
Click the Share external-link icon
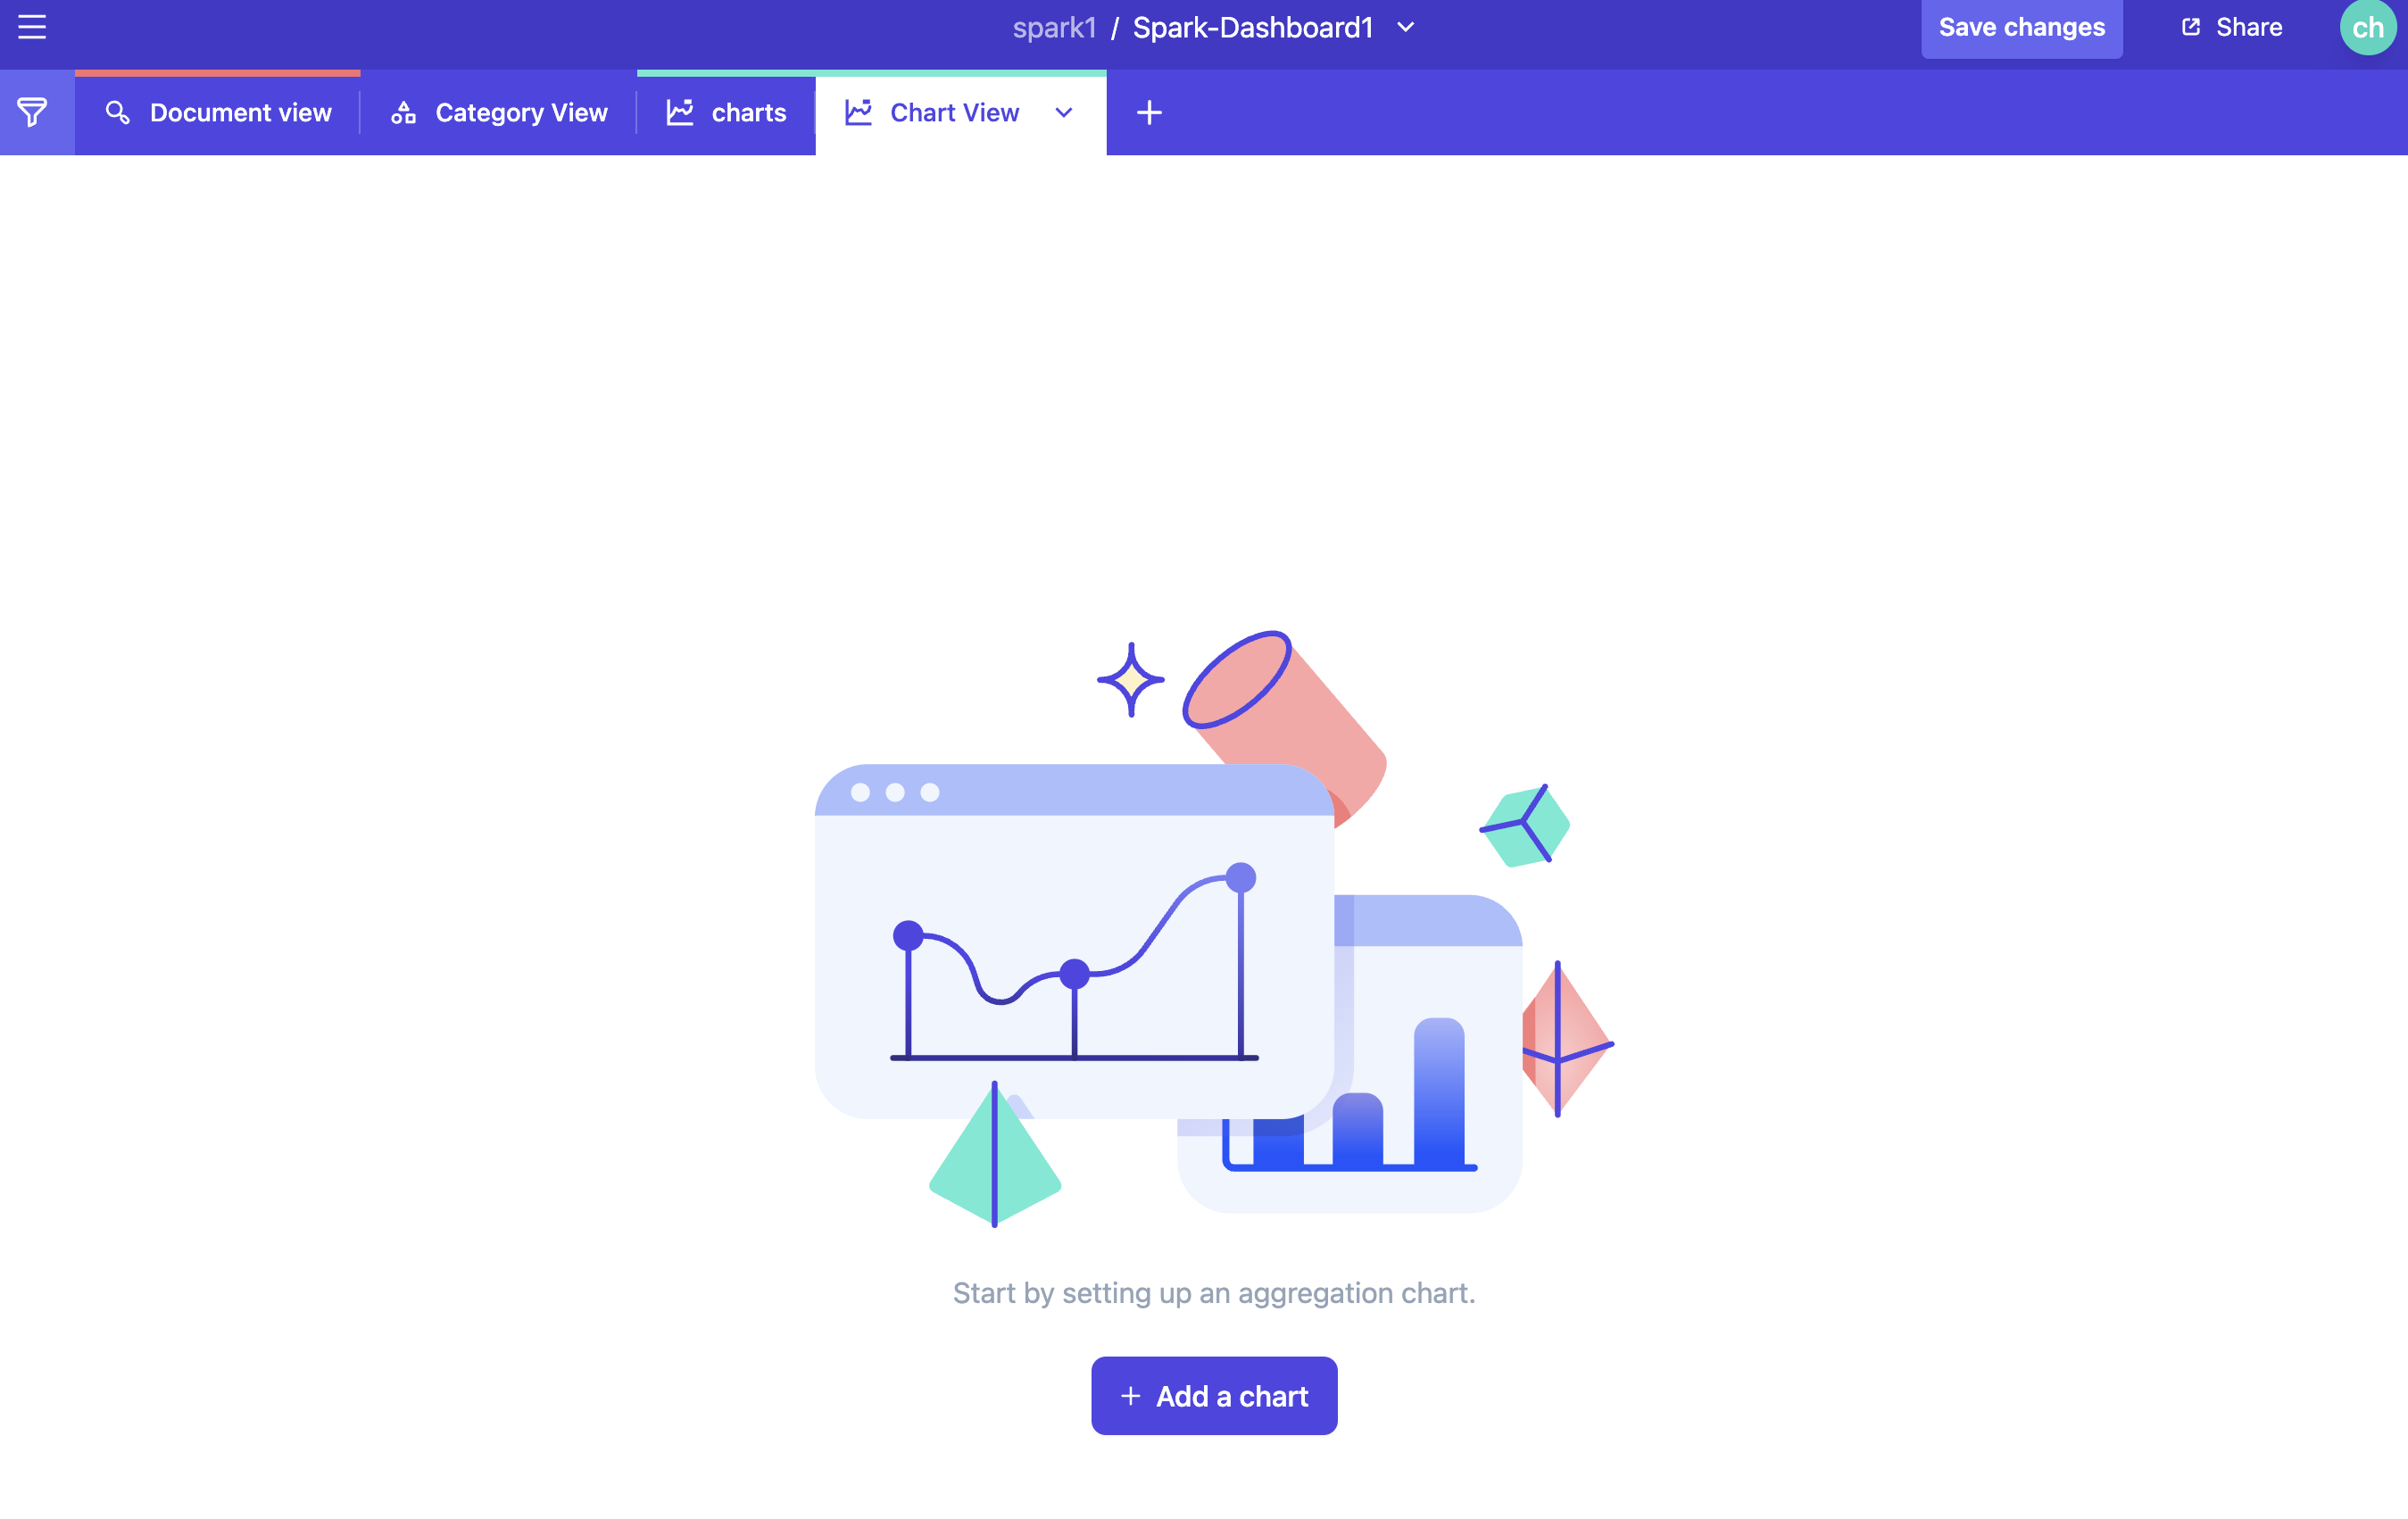pos(2190,27)
